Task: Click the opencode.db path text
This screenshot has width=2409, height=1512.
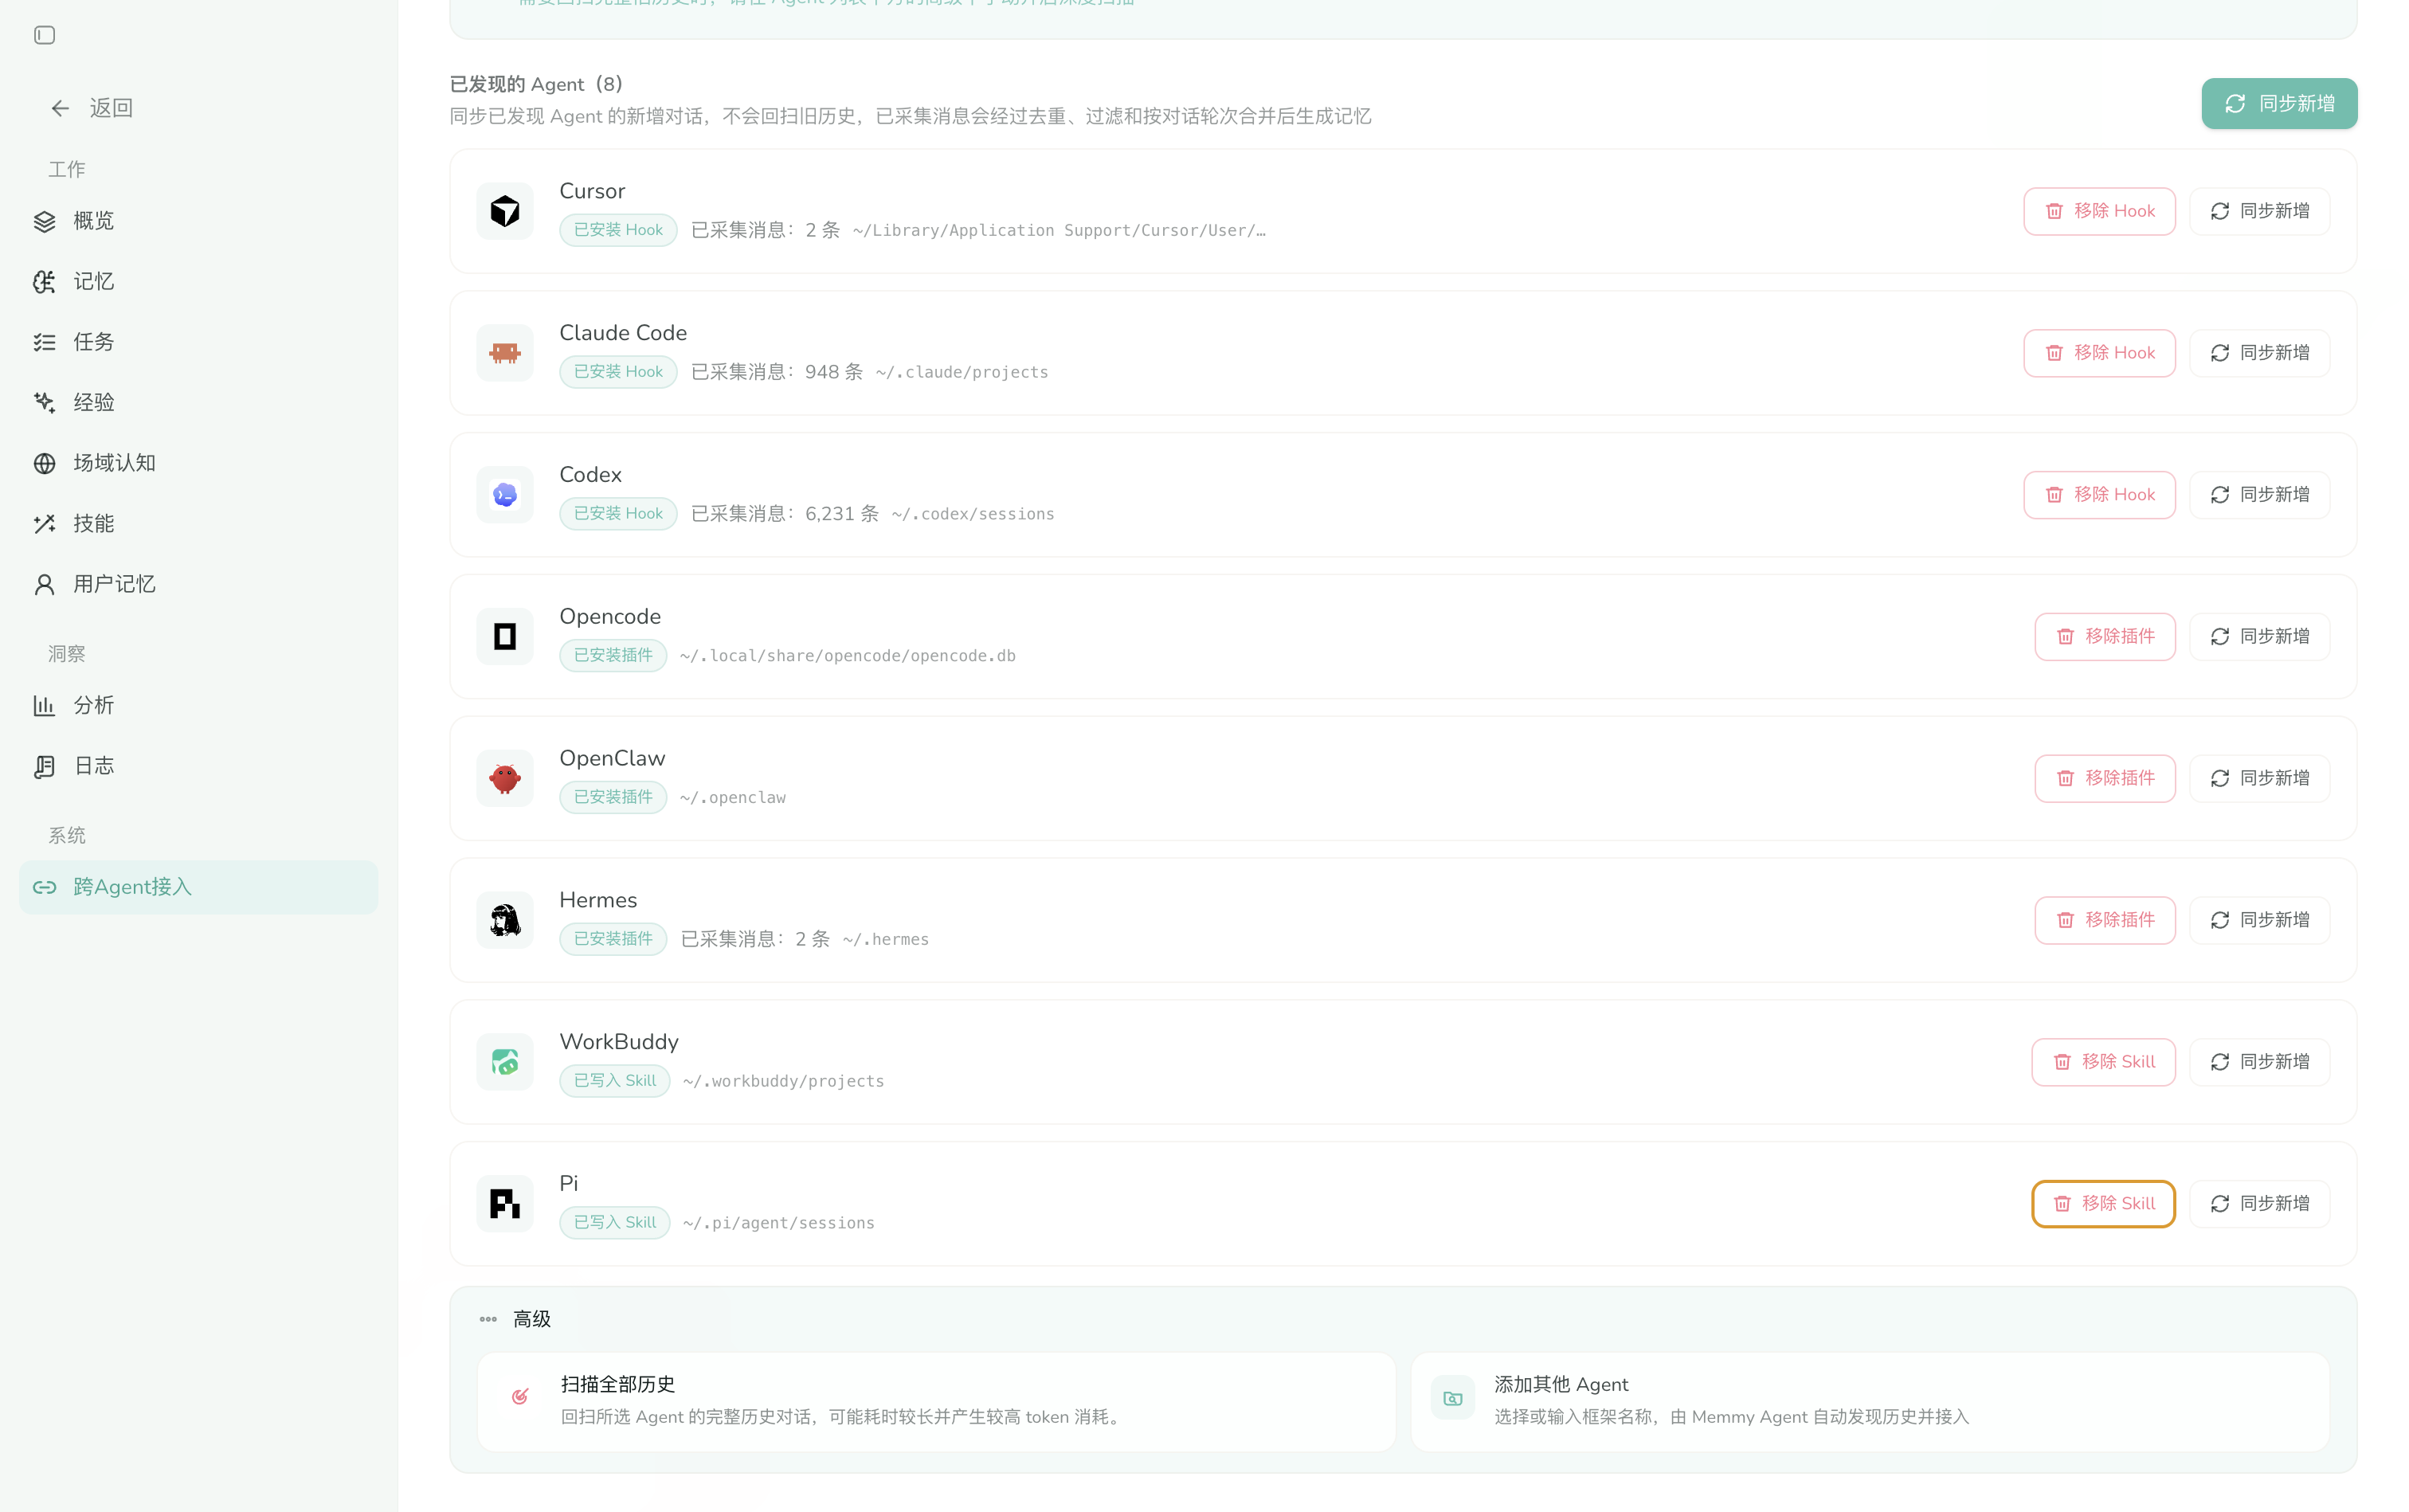Action: (x=848, y=656)
